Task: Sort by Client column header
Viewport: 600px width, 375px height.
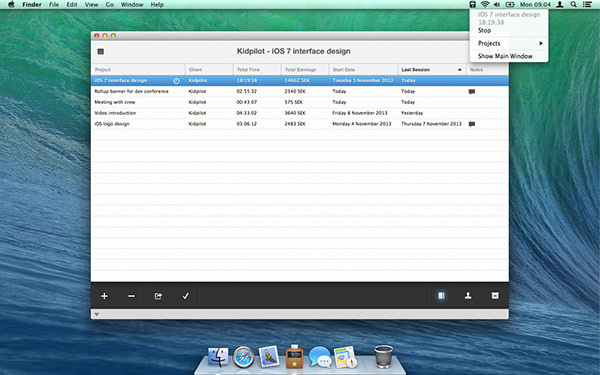Action: [209, 70]
